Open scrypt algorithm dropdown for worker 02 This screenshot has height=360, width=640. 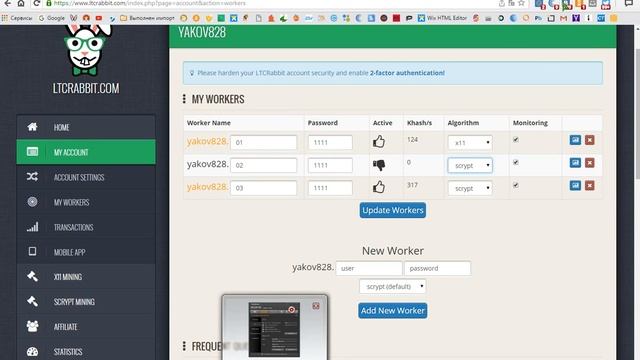(470, 165)
